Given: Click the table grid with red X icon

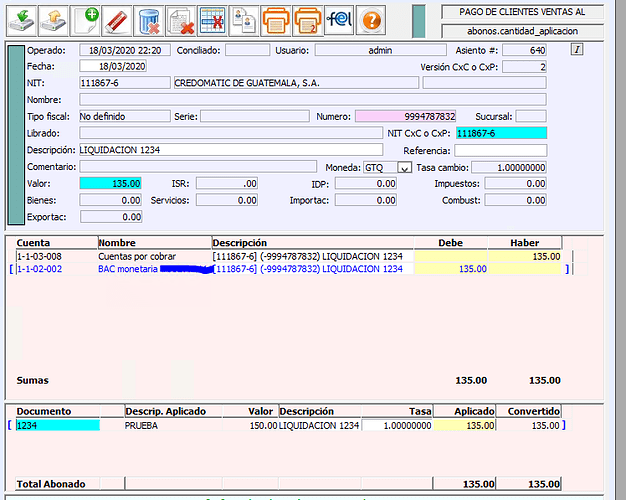Looking at the screenshot, I should 211,18.
